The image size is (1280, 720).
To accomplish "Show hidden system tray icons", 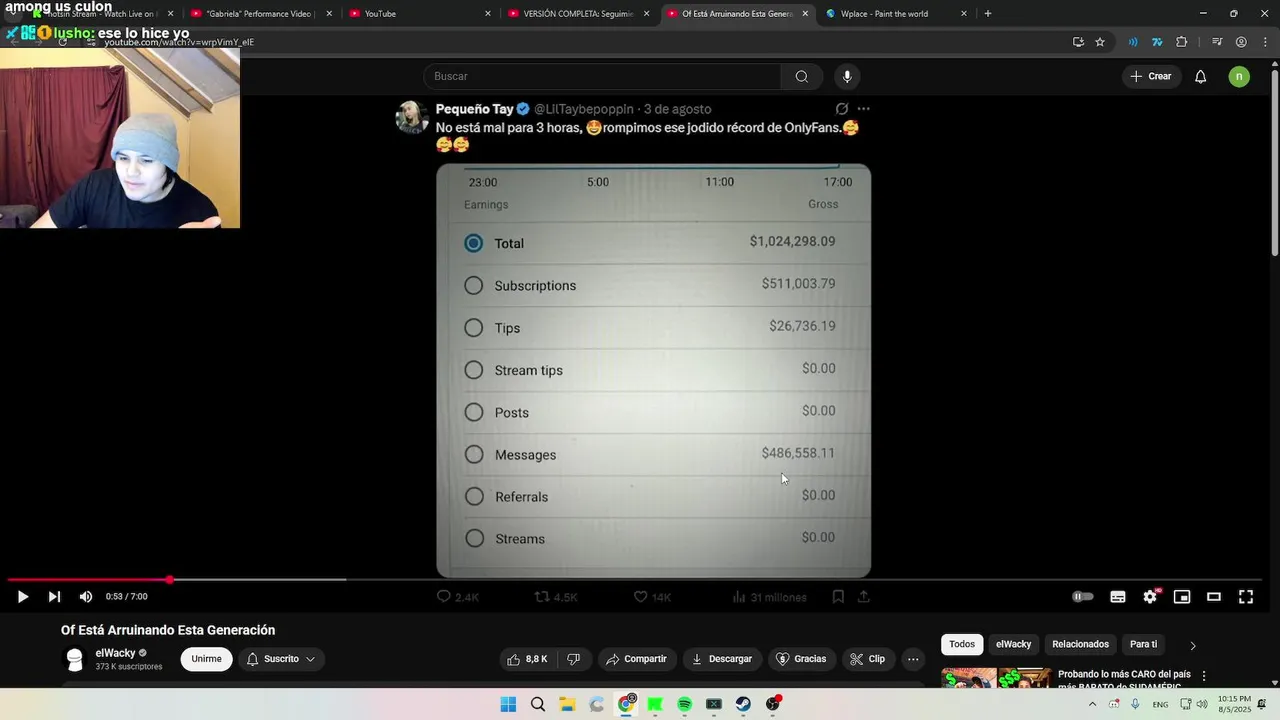I will pyautogui.click(x=1092, y=704).
